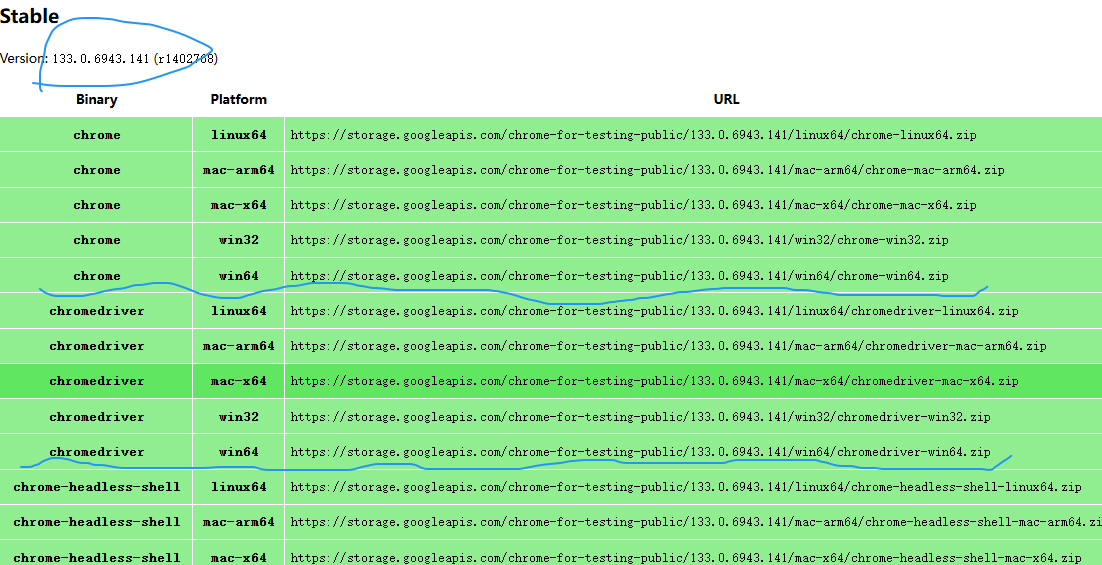Click the chrome binary cell for win64
1102x565 pixels.
click(96, 275)
